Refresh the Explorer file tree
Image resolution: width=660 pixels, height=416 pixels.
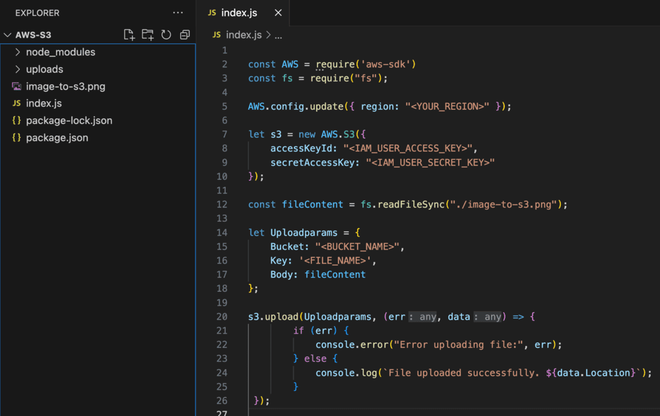click(x=166, y=35)
